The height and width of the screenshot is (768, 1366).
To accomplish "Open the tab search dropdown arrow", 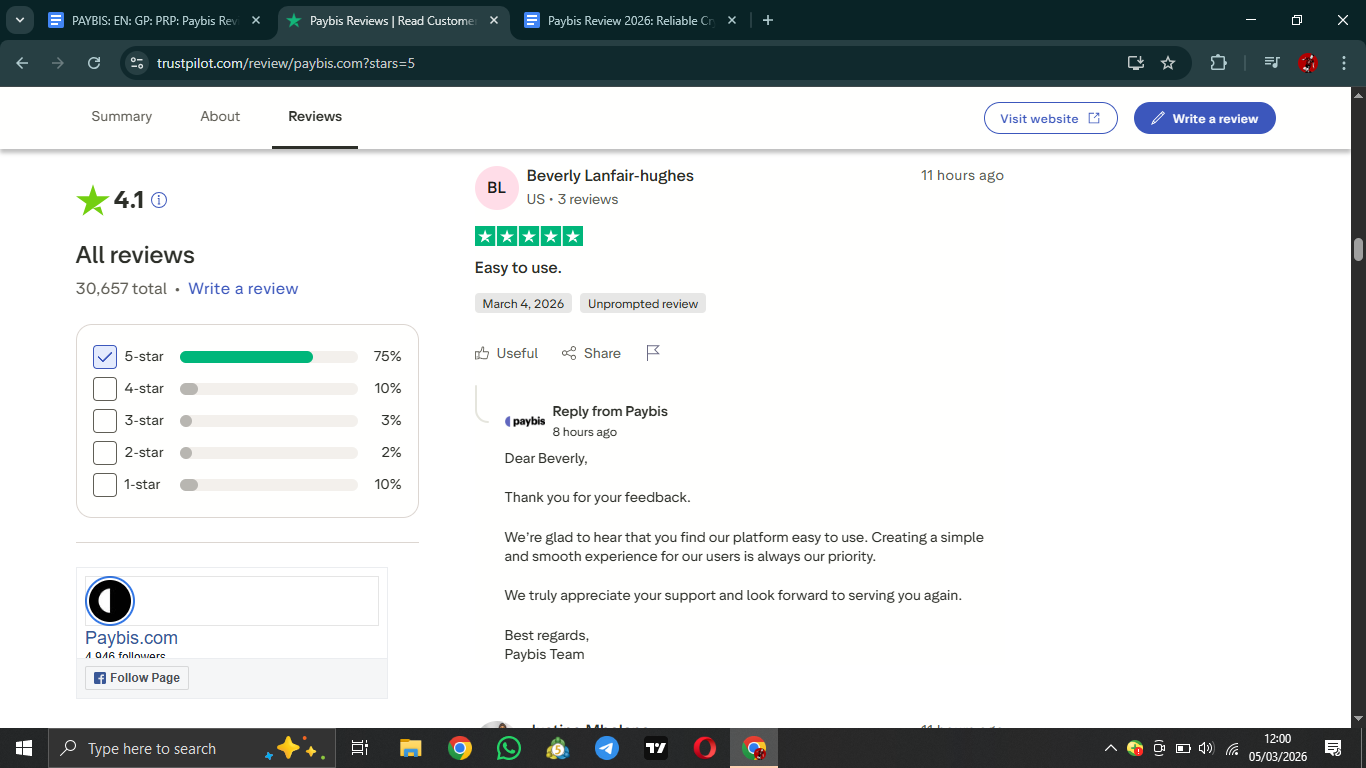I will pyautogui.click(x=19, y=20).
